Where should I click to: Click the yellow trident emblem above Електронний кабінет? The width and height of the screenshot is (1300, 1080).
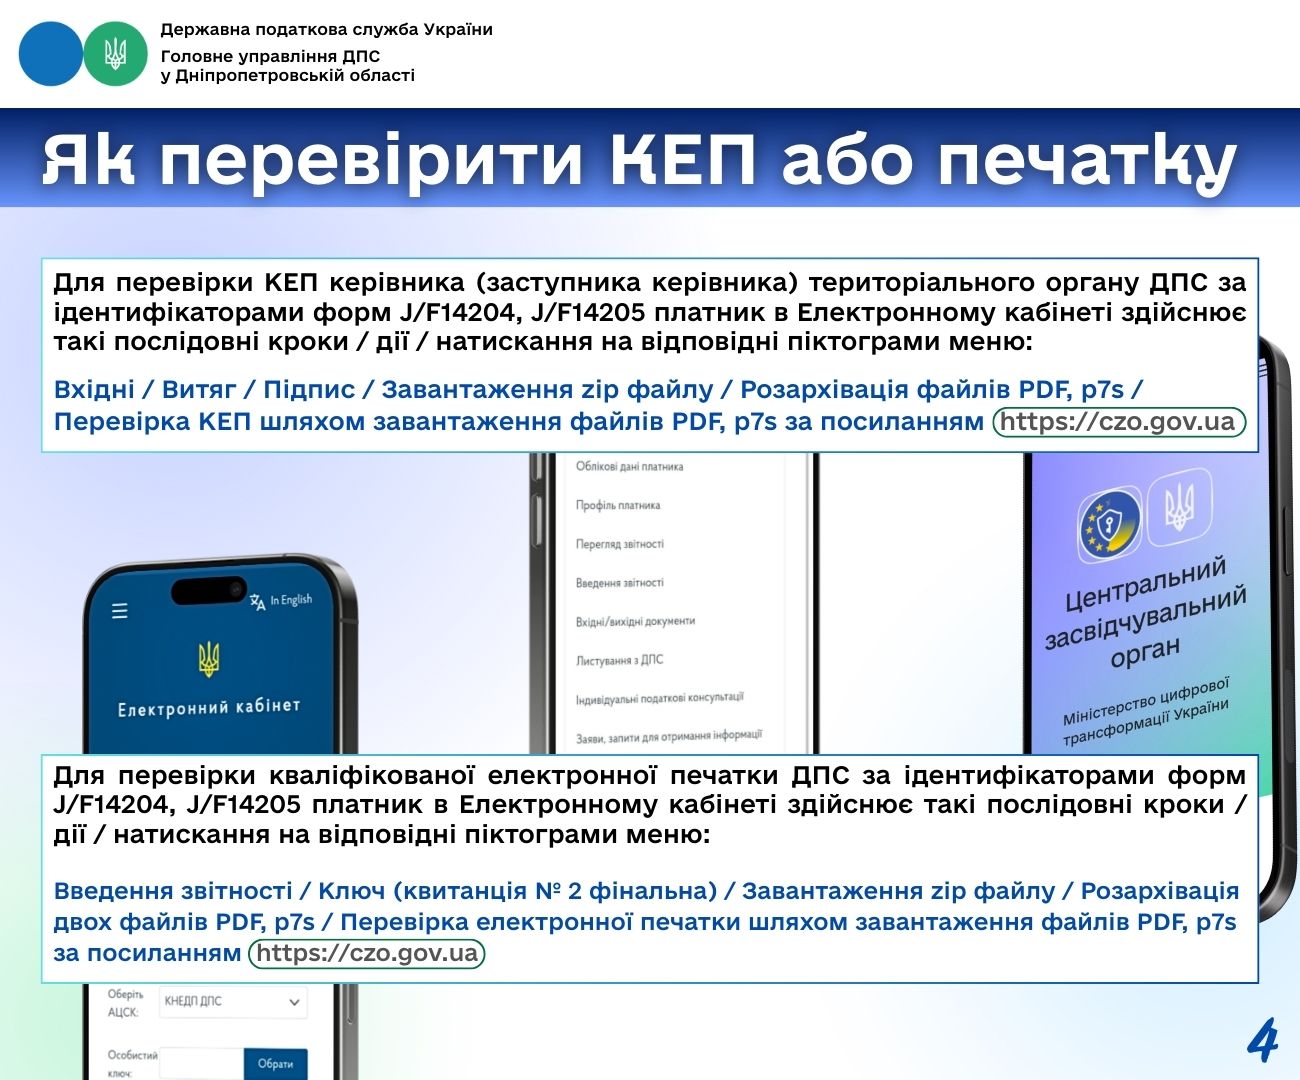[x=209, y=659]
